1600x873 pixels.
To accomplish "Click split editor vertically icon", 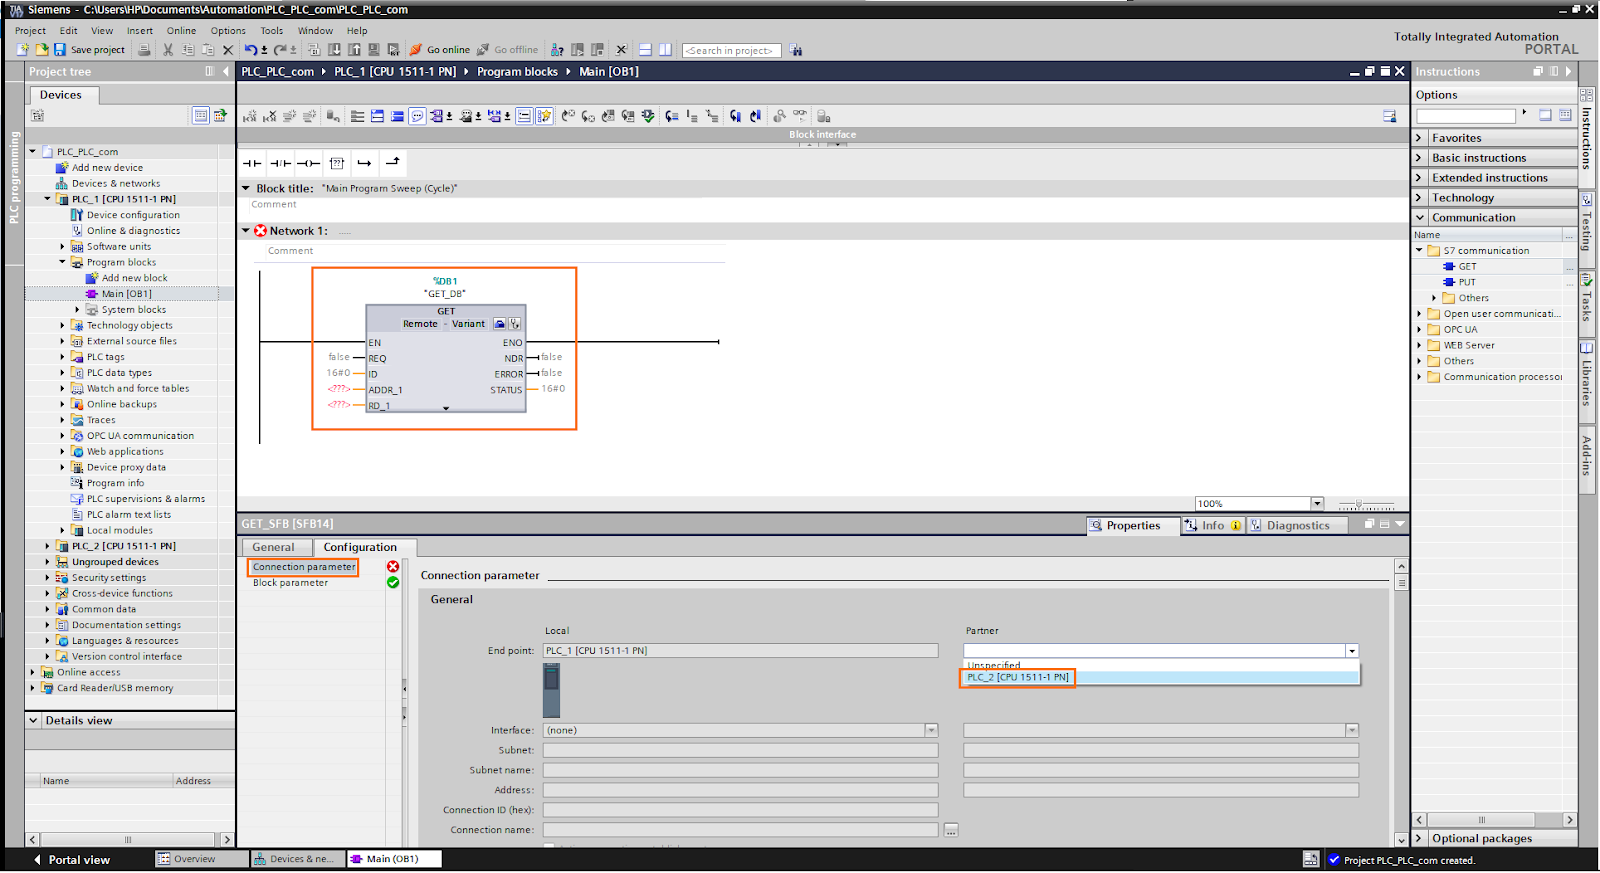I will click(x=665, y=50).
